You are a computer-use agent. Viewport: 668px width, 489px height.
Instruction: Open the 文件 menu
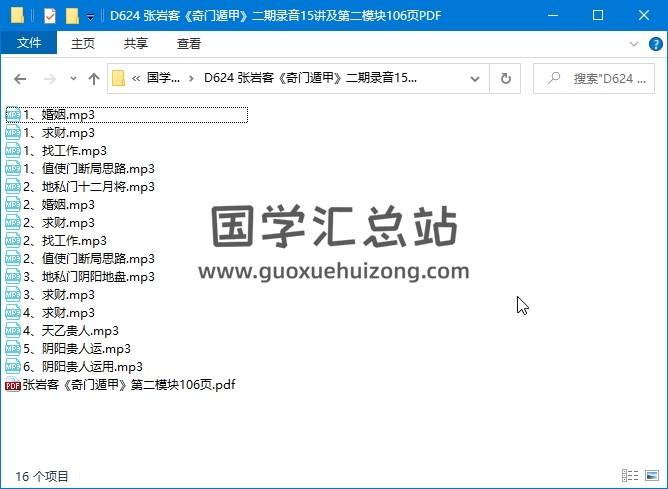pos(29,43)
